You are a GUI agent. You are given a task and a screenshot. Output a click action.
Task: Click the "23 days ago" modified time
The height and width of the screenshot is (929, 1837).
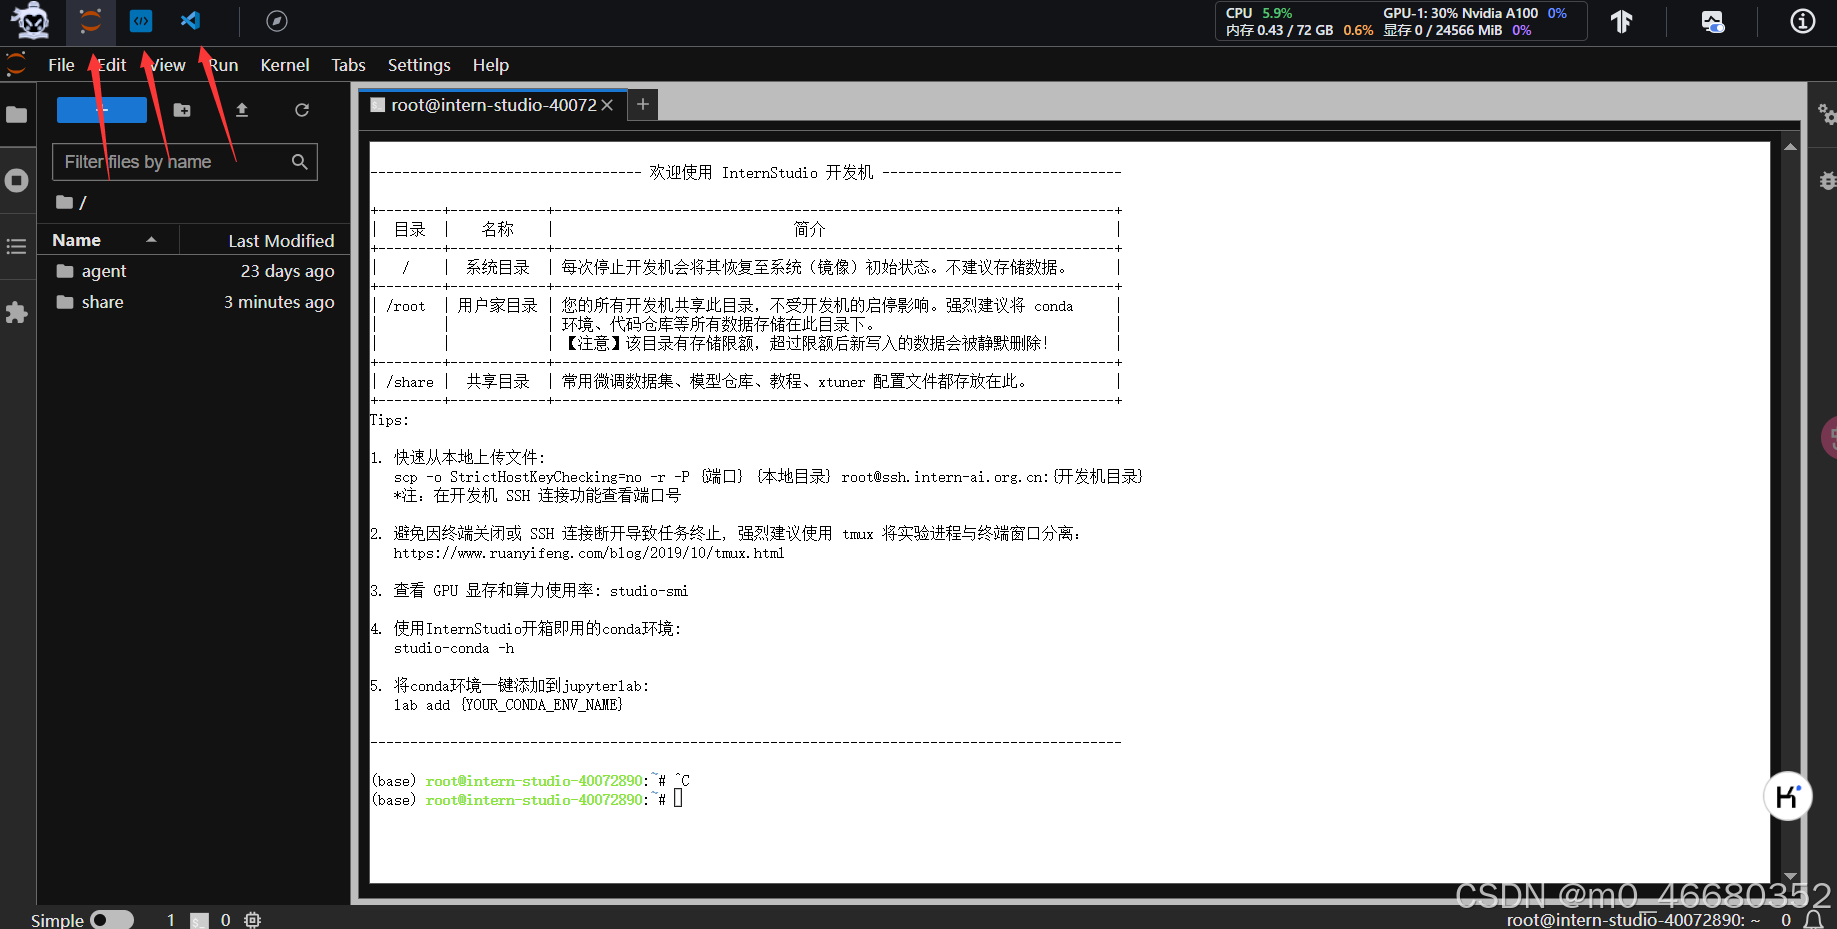(288, 271)
